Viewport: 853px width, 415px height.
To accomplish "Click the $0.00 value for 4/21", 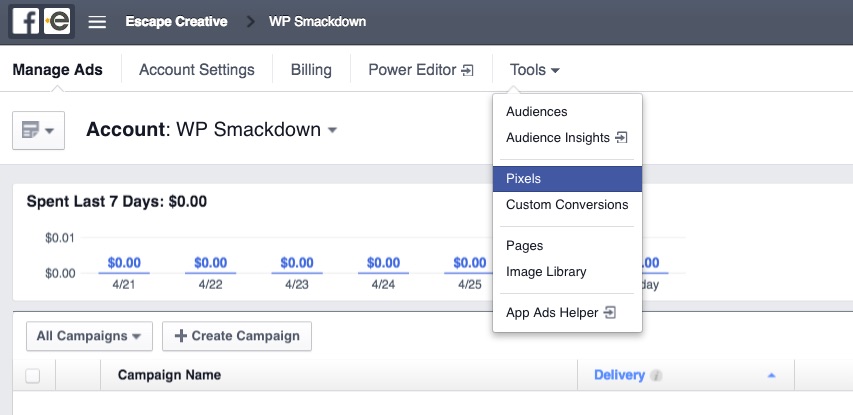I will [124, 263].
